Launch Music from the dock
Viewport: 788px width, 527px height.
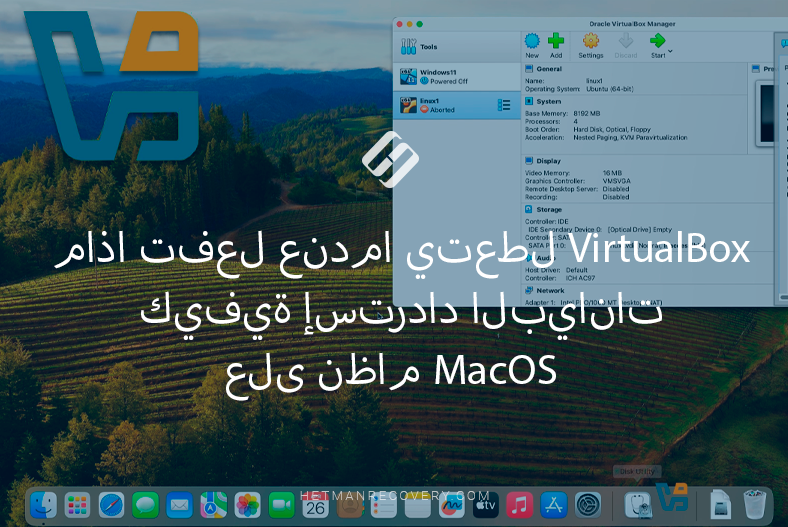(x=520, y=505)
